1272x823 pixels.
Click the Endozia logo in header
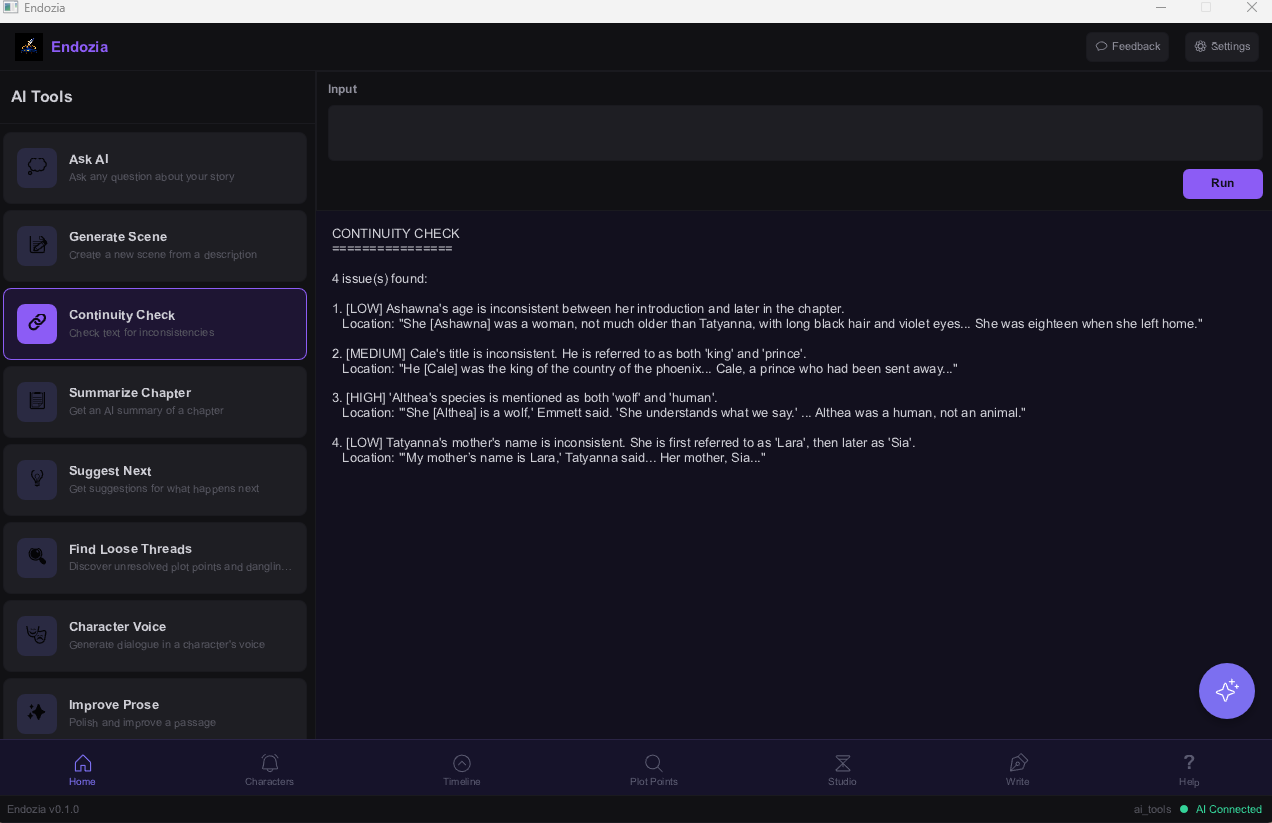coord(29,47)
